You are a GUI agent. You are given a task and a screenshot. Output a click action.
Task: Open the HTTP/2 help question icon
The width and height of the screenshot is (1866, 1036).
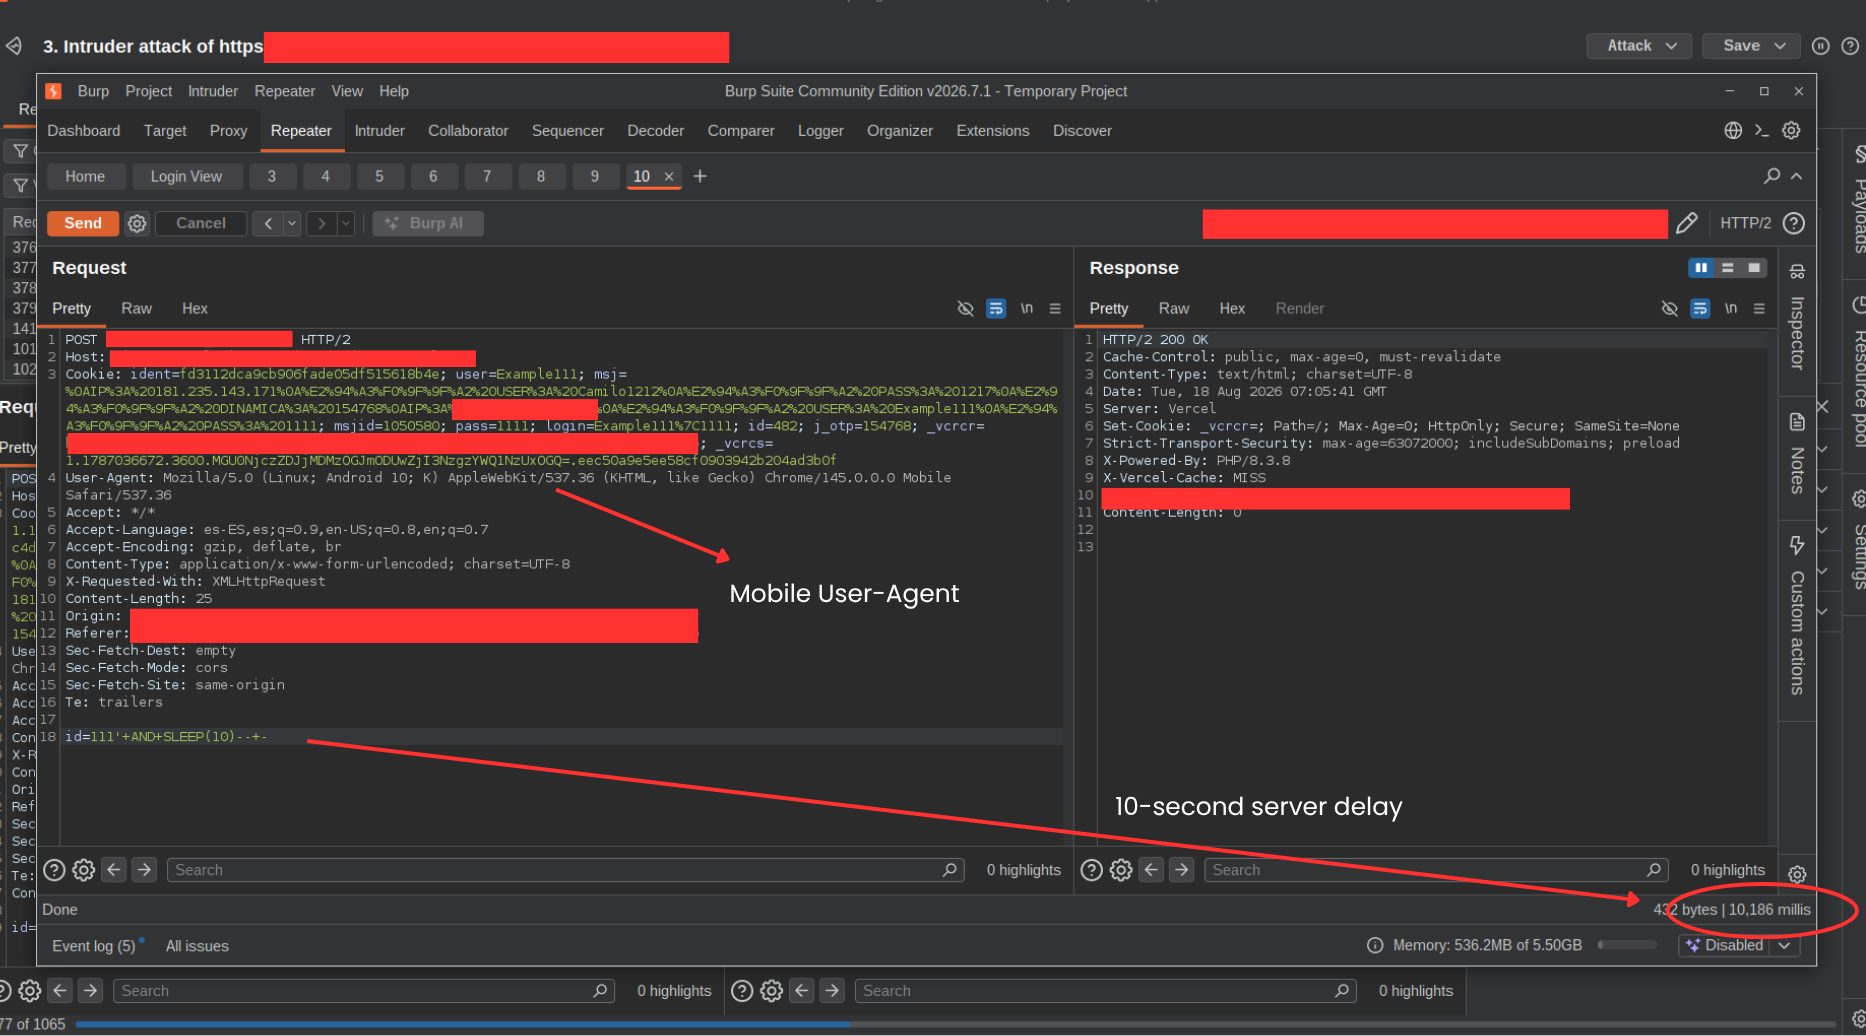tap(1794, 223)
